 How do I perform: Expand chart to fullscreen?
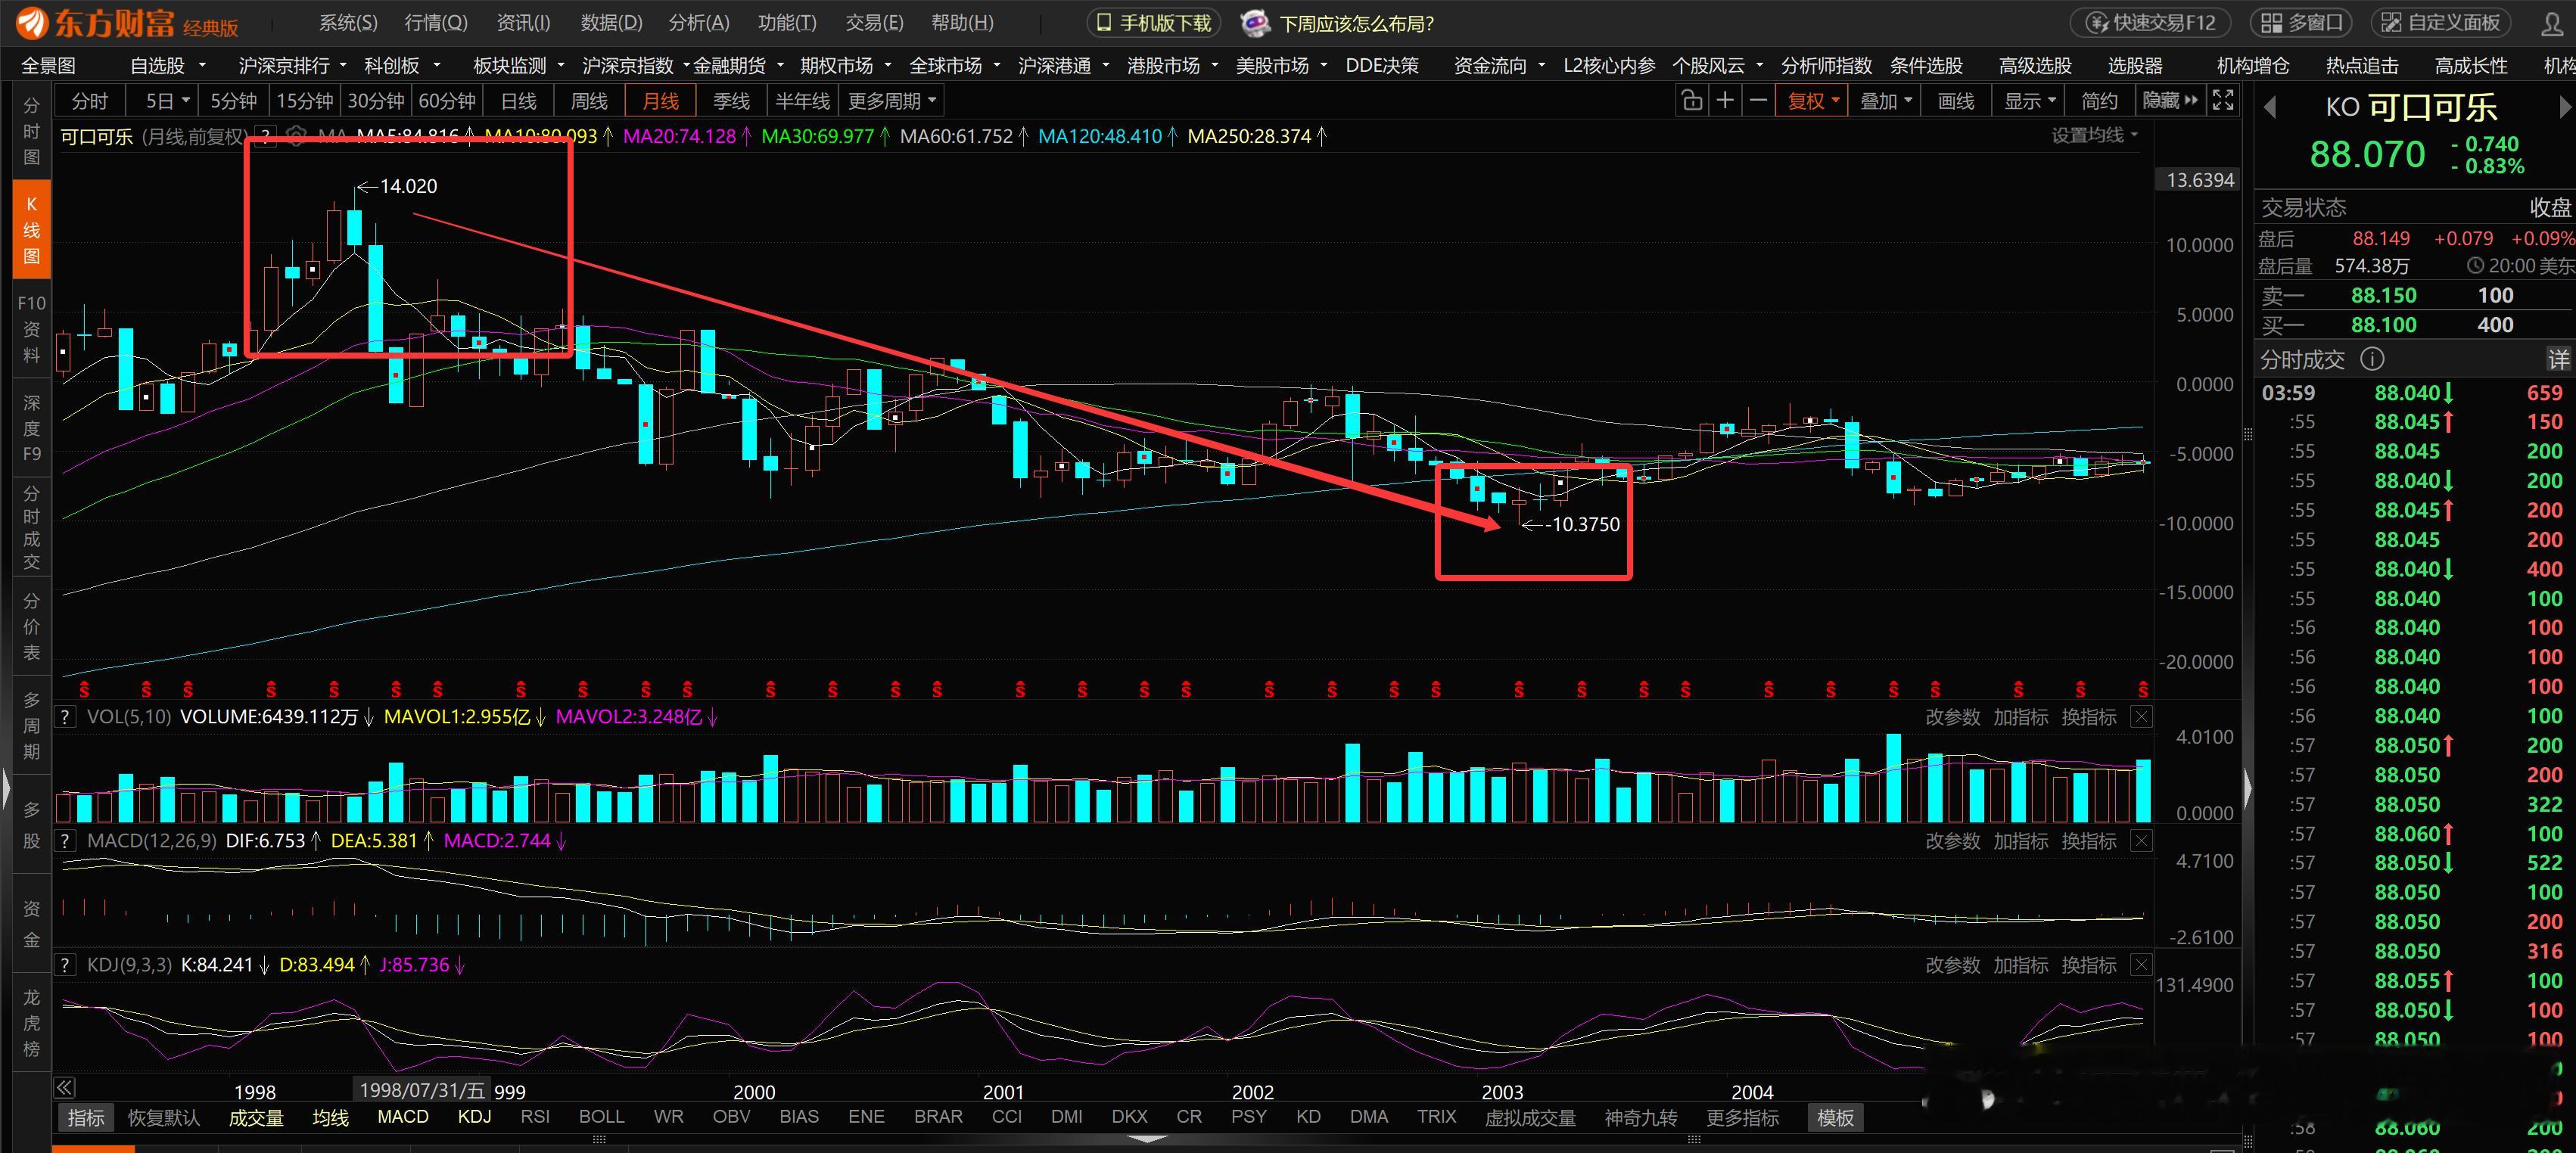[2223, 100]
